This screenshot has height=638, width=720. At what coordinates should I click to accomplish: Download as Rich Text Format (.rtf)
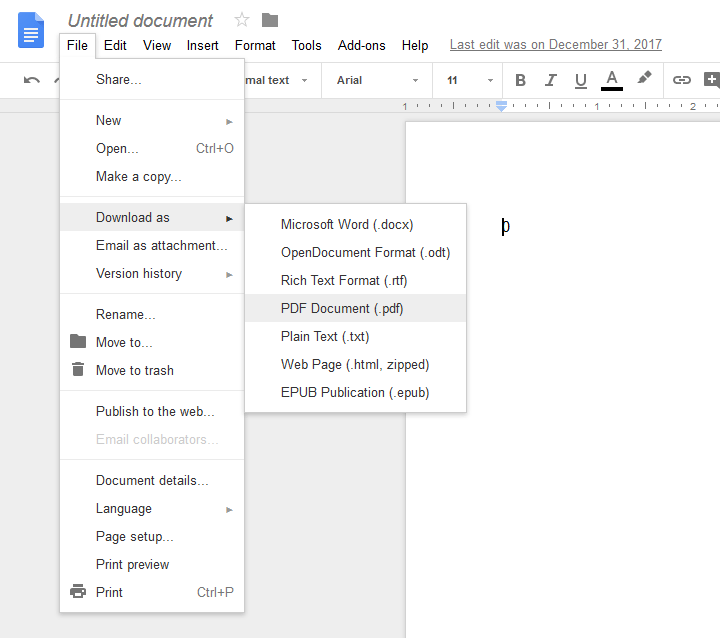pos(355,280)
